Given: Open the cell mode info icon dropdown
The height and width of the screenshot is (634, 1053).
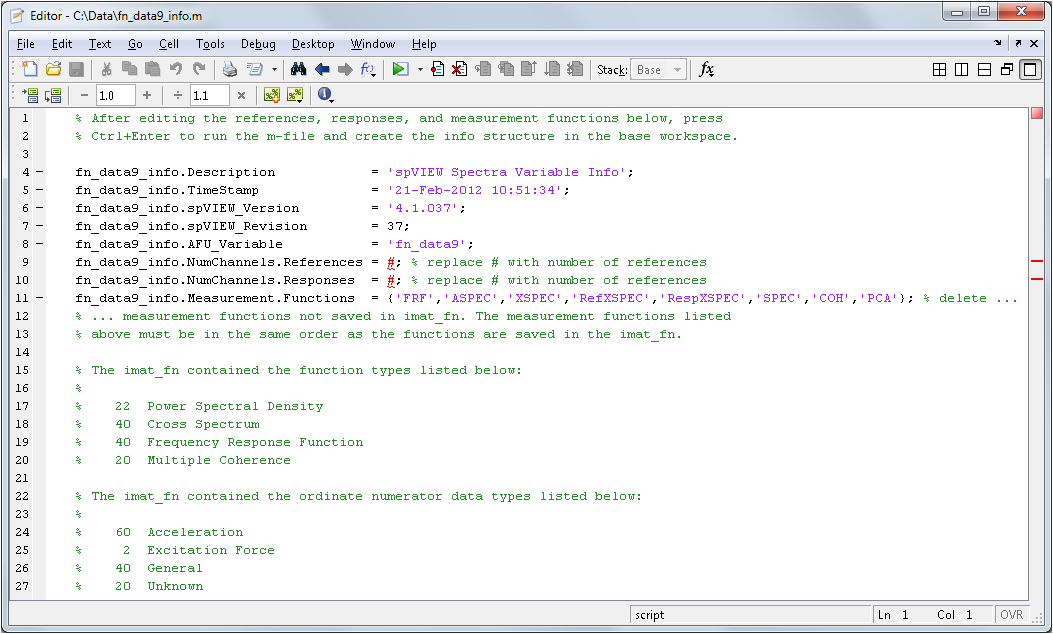Looking at the screenshot, I should pyautogui.click(x=326, y=95).
